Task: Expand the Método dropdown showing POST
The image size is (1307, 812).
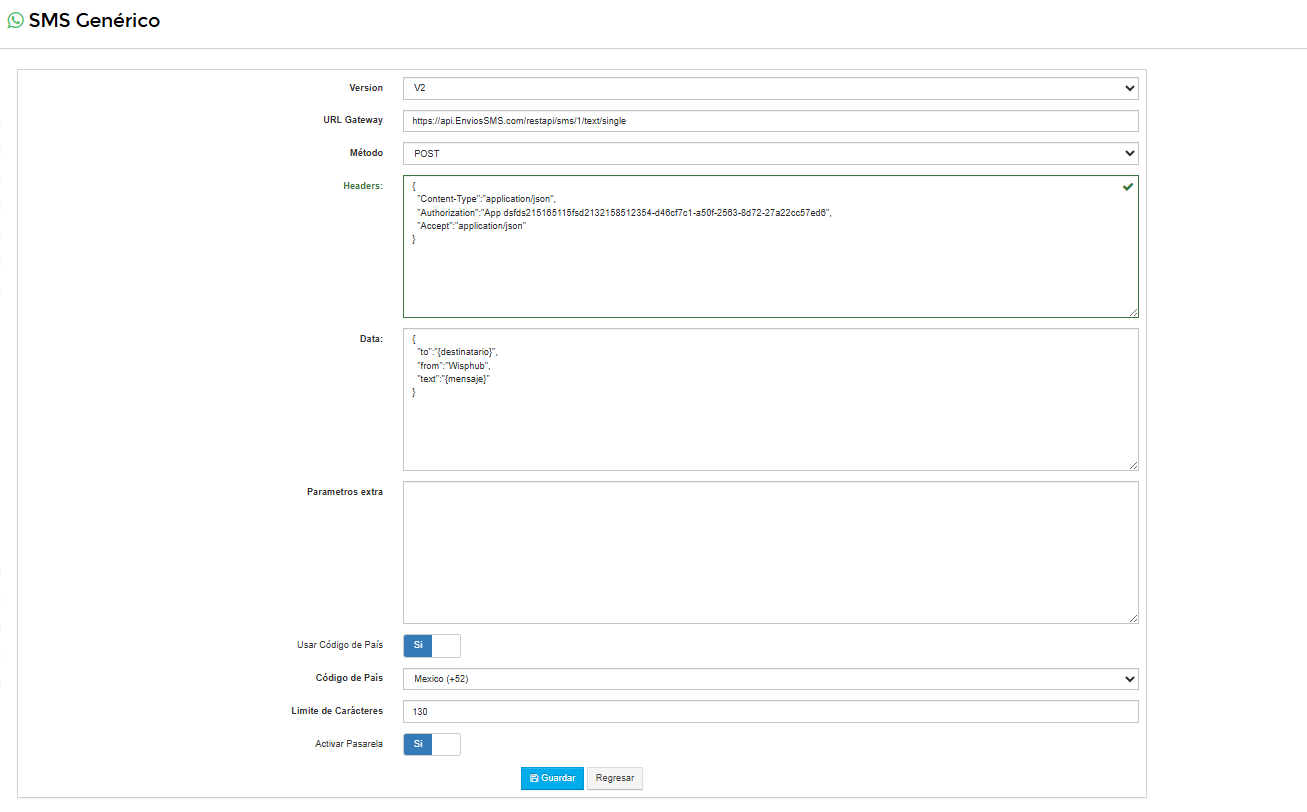Action: tap(770, 154)
